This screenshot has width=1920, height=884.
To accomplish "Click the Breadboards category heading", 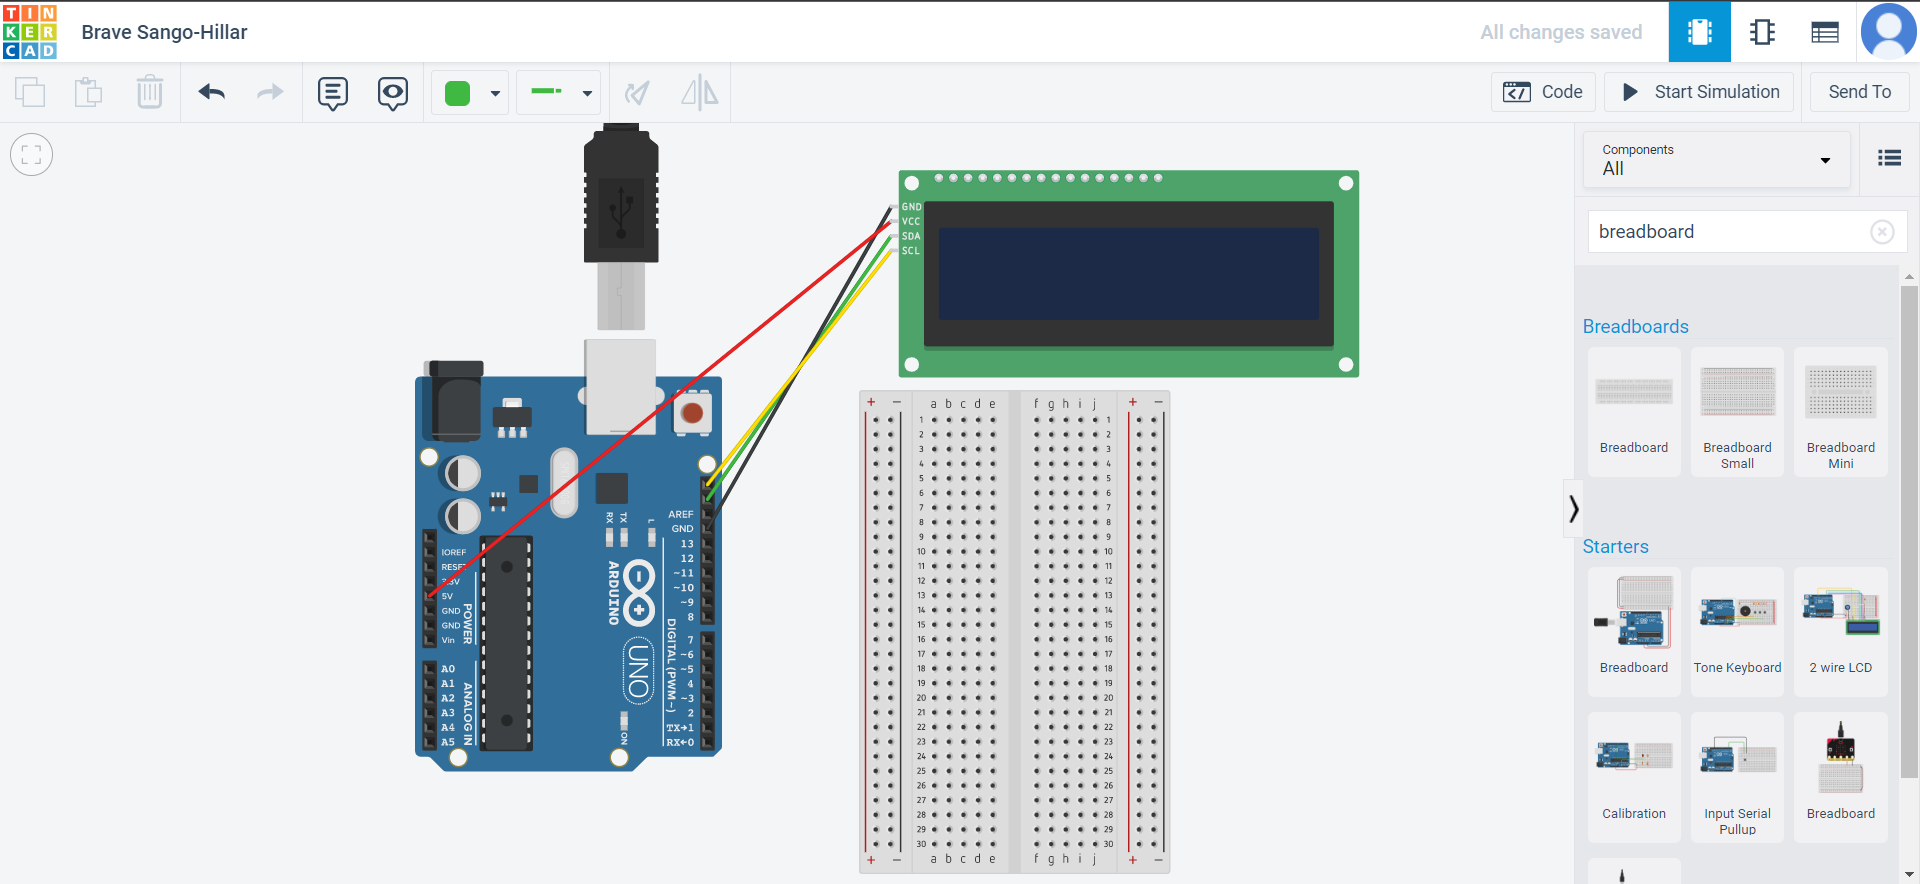I will click(x=1635, y=327).
